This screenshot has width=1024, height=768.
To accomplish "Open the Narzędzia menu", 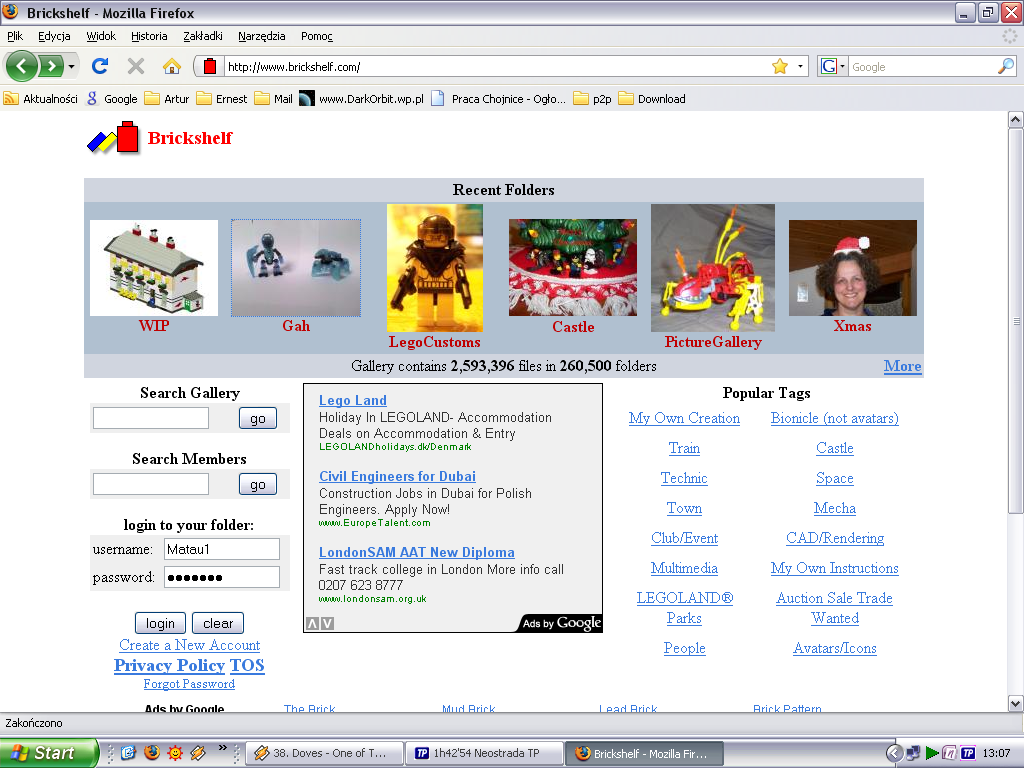I will 261,36.
